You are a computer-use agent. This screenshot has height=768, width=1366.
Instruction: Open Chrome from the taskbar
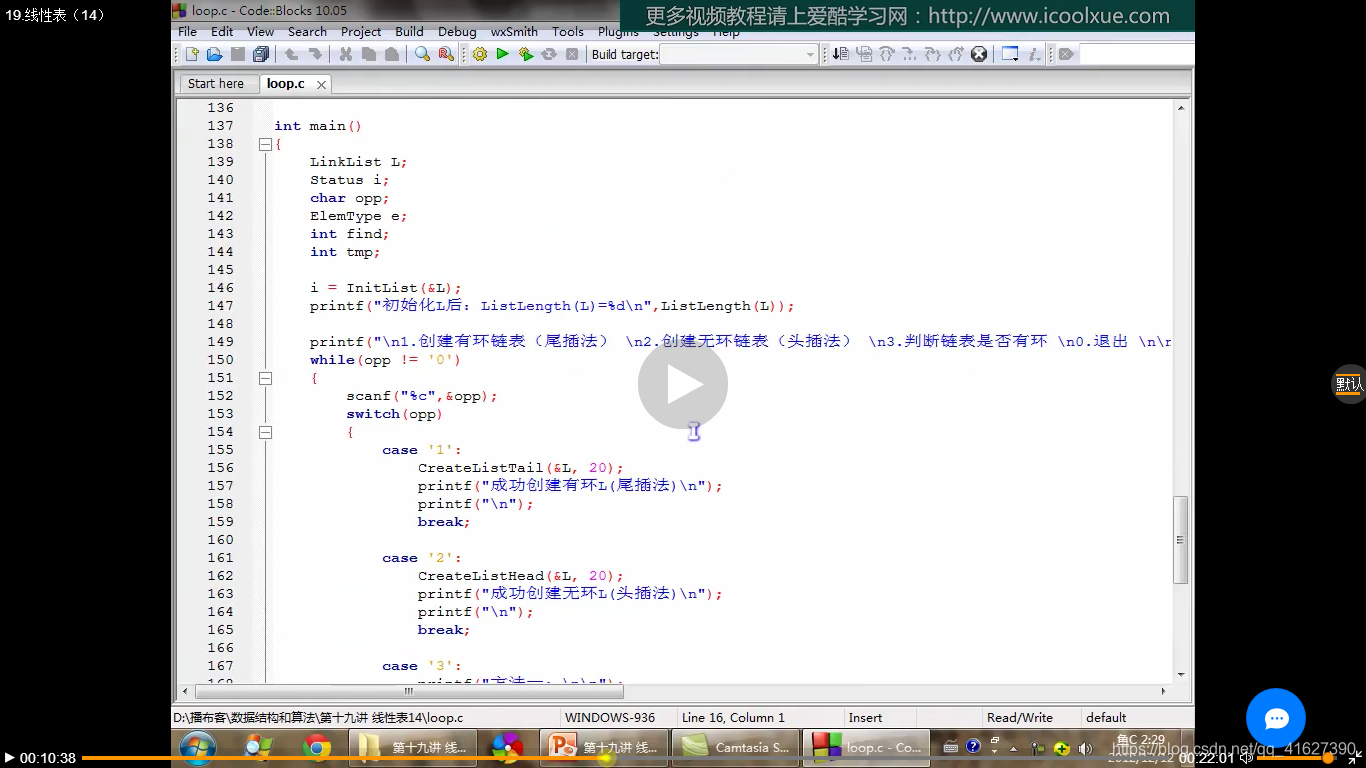click(317, 746)
